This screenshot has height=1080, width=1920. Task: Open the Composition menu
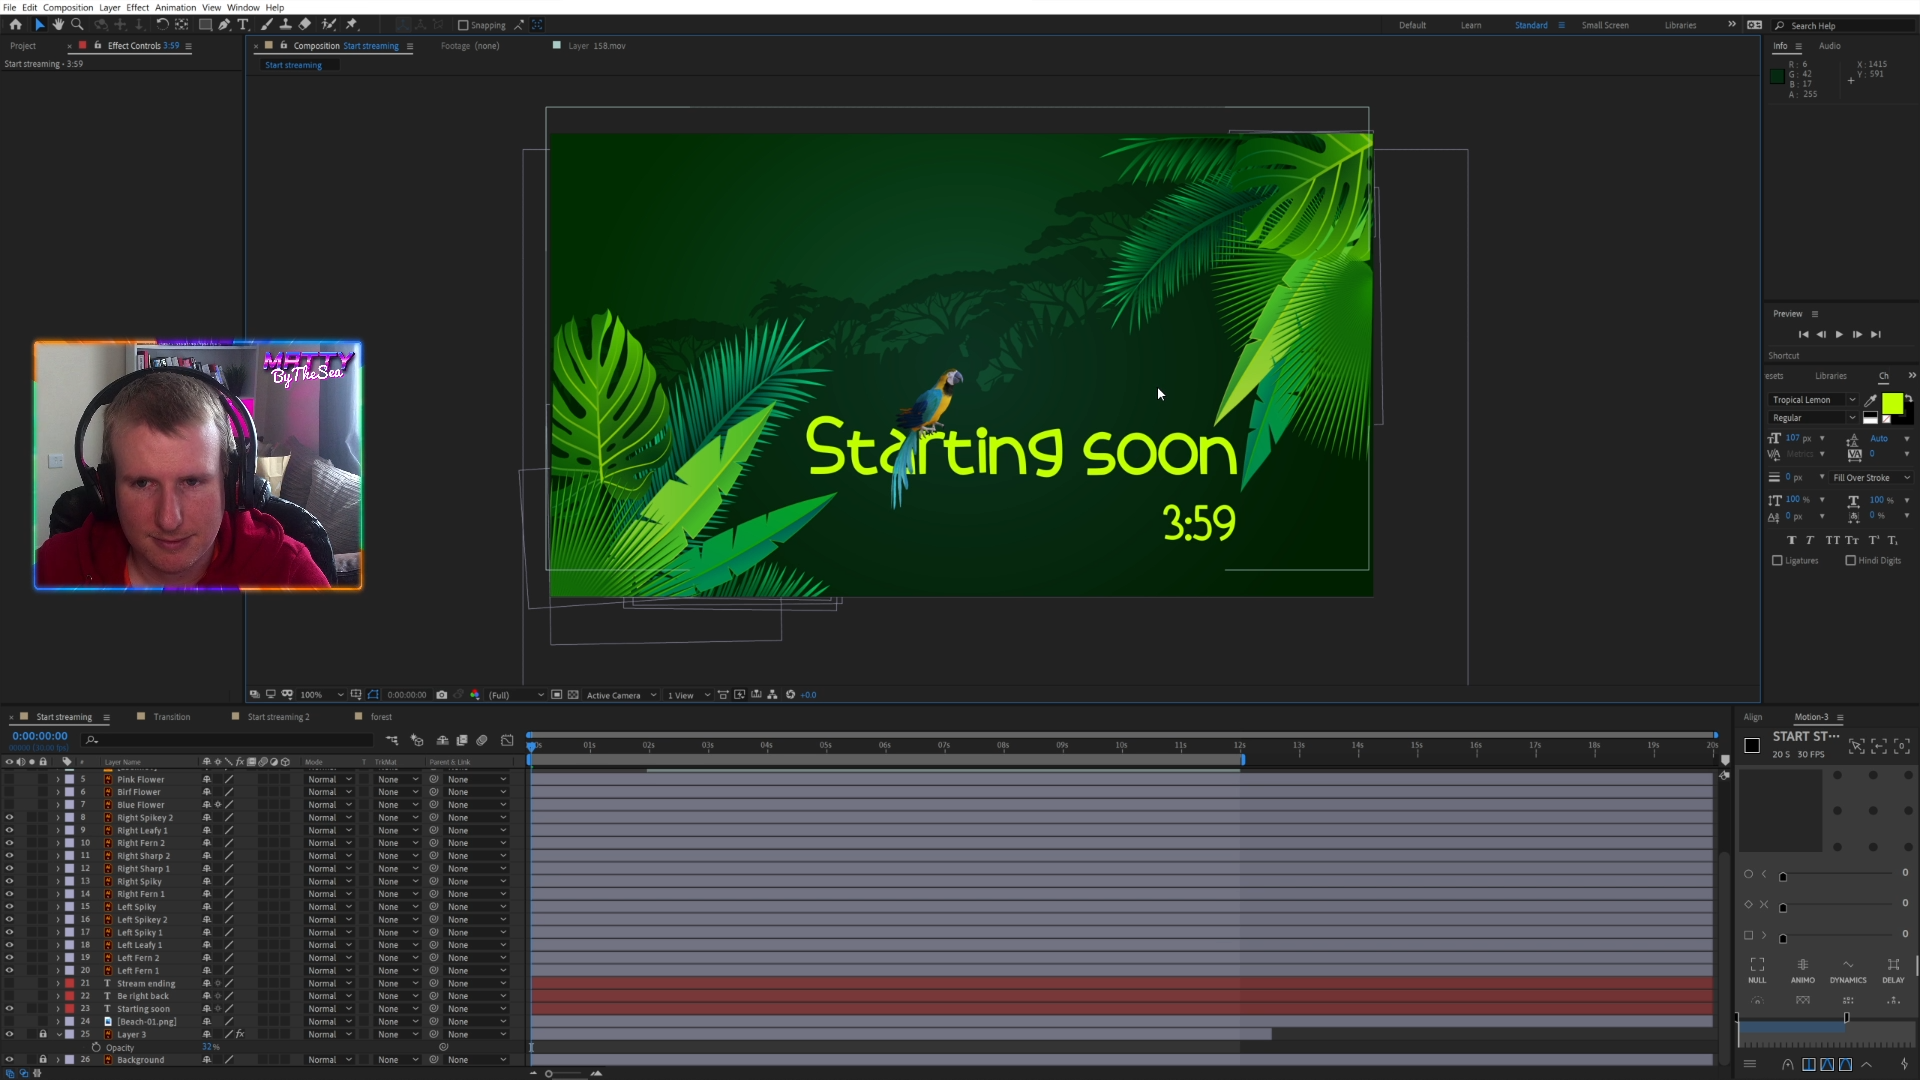pyautogui.click(x=68, y=7)
